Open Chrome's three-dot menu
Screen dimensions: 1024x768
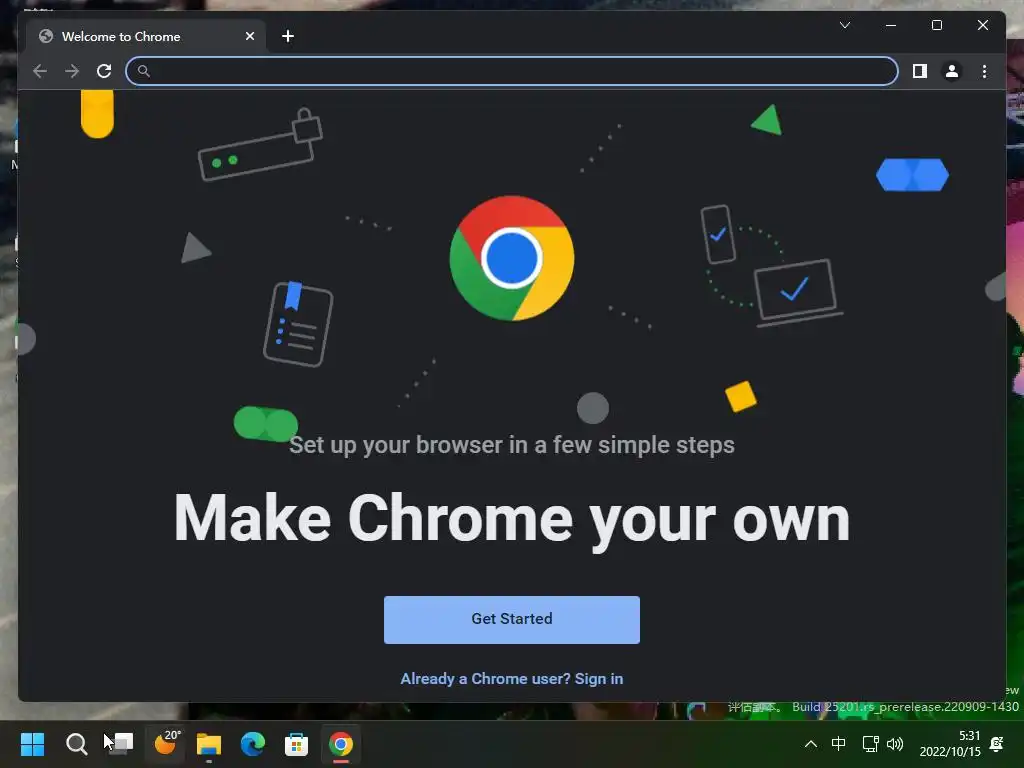coord(984,71)
